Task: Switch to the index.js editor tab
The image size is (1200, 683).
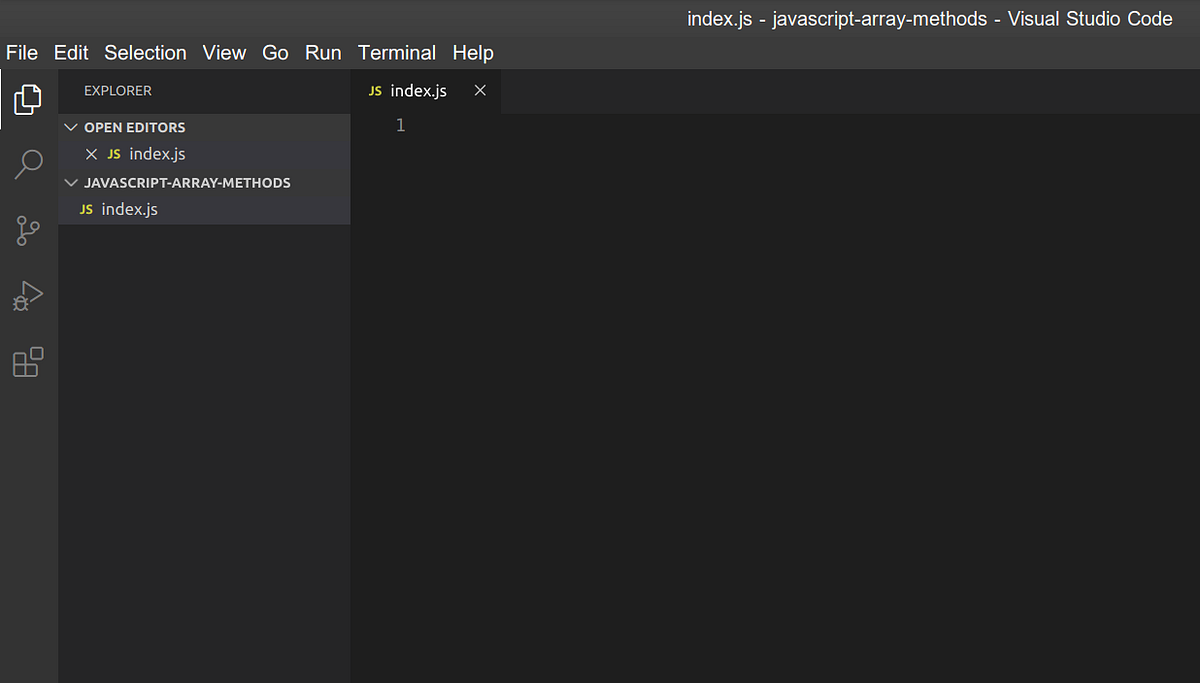Action: coord(418,90)
